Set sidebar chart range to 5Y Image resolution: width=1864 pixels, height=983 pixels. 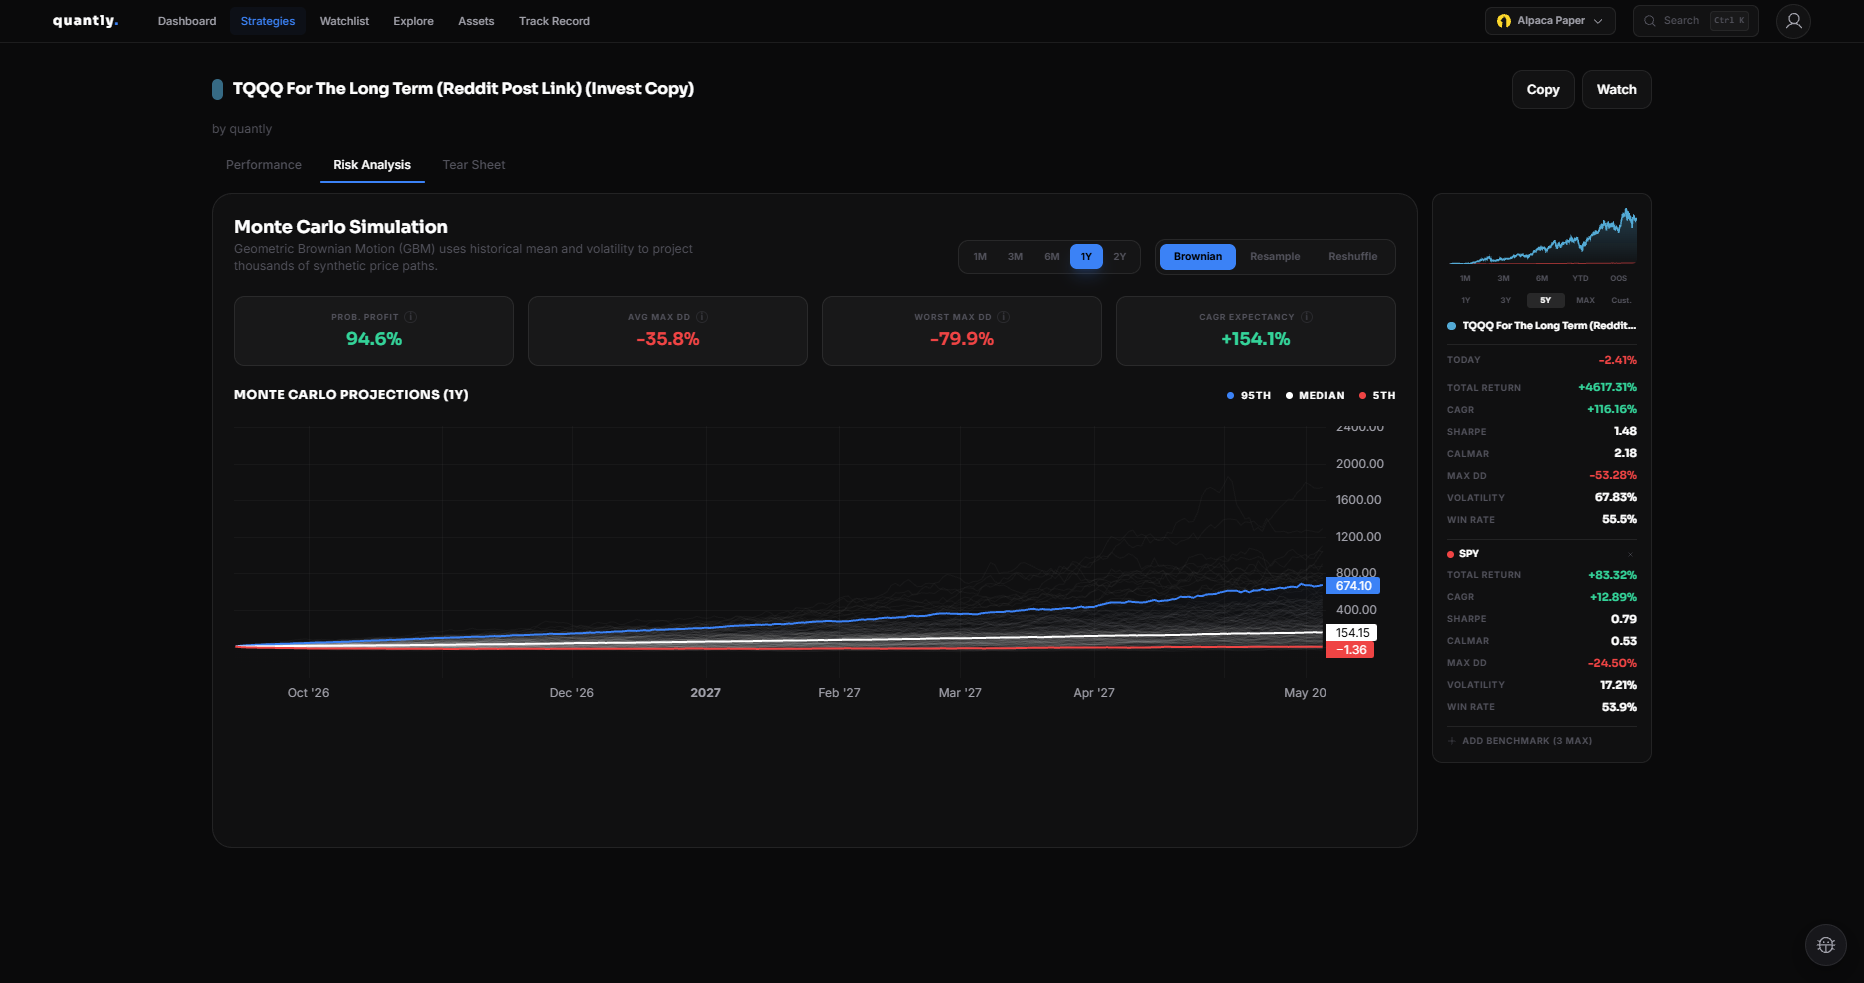pos(1545,300)
